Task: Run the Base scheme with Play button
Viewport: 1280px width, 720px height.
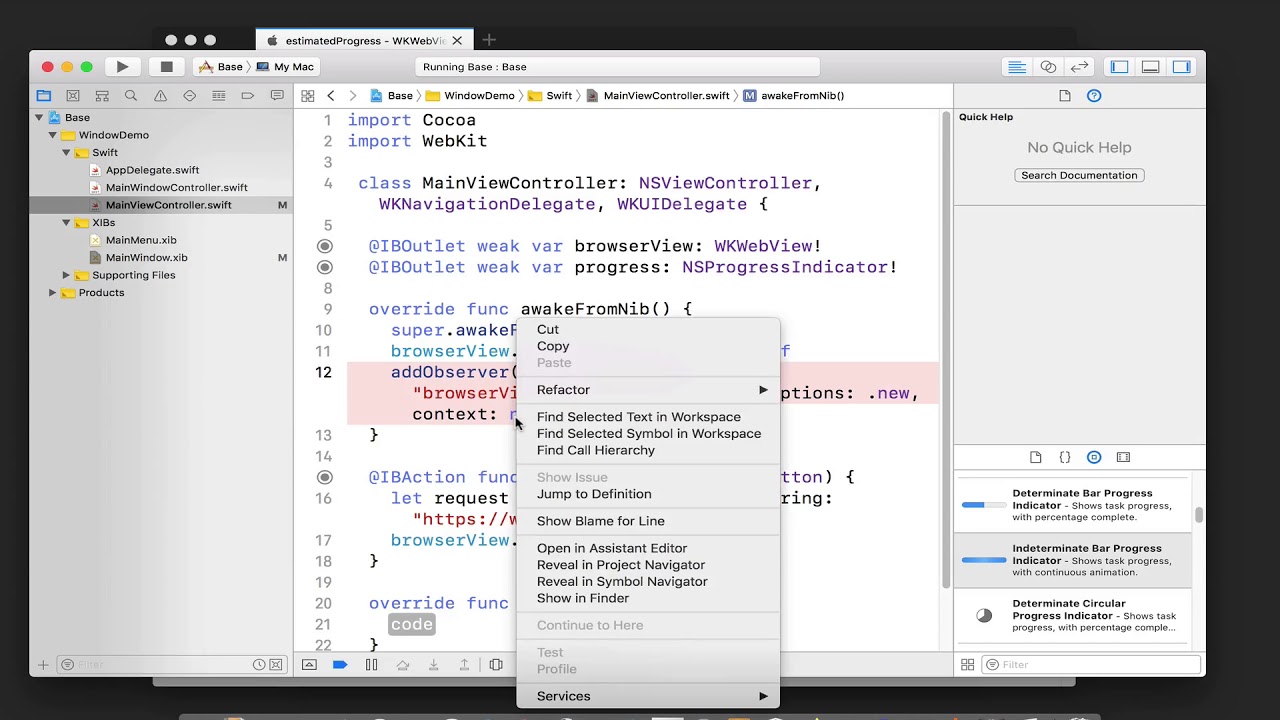Action: pos(122,67)
